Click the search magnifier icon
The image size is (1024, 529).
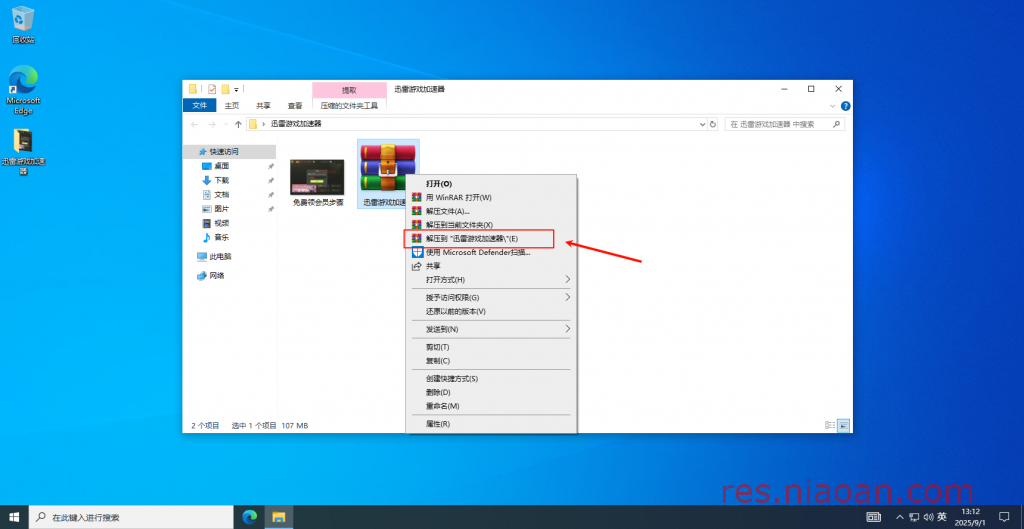pyautogui.click(x=836, y=124)
